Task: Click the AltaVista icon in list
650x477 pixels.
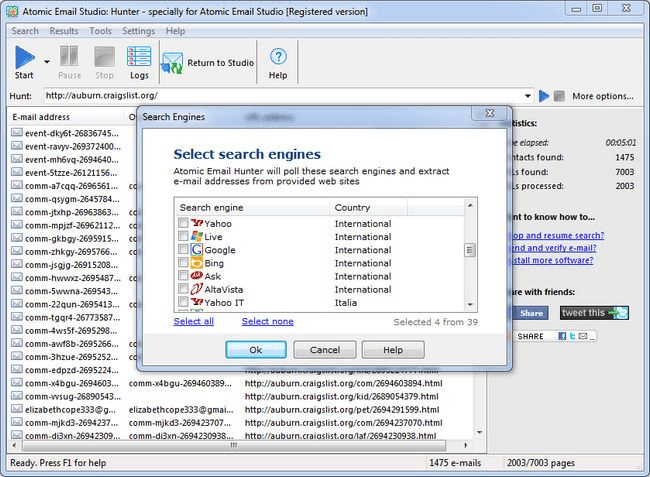Action: [x=196, y=289]
